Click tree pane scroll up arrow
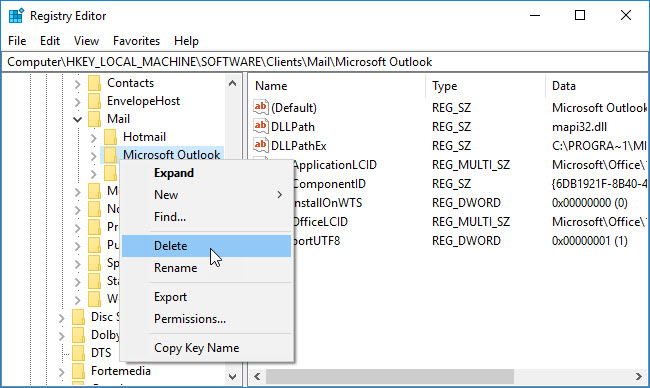 [233, 83]
